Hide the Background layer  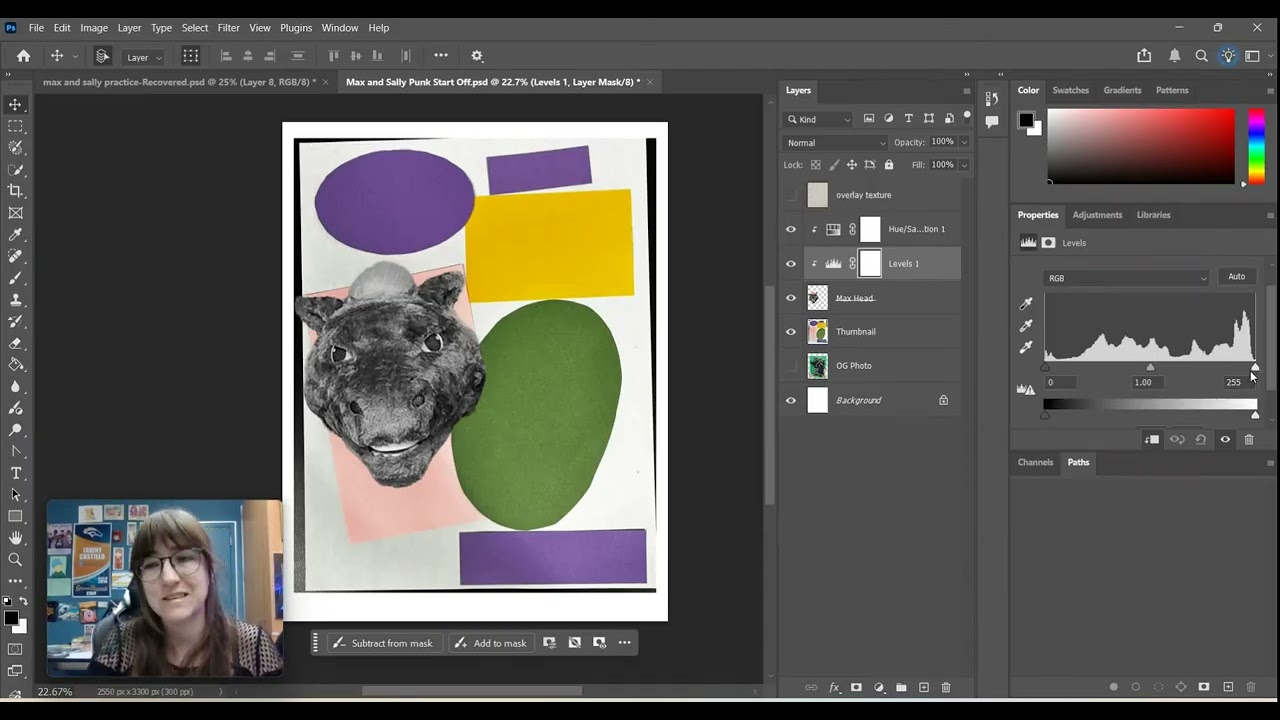pyautogui.click(x=791, y=400)
